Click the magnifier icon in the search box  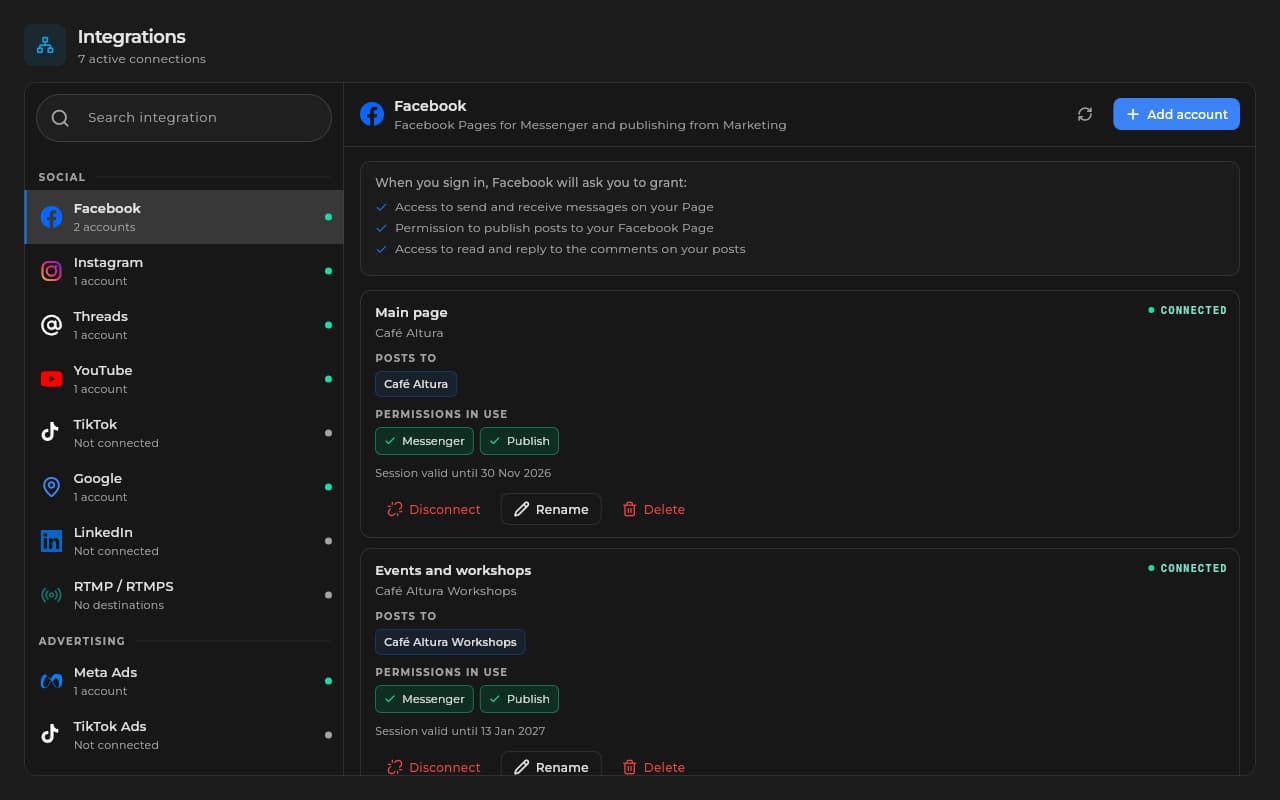click(60, 118)
